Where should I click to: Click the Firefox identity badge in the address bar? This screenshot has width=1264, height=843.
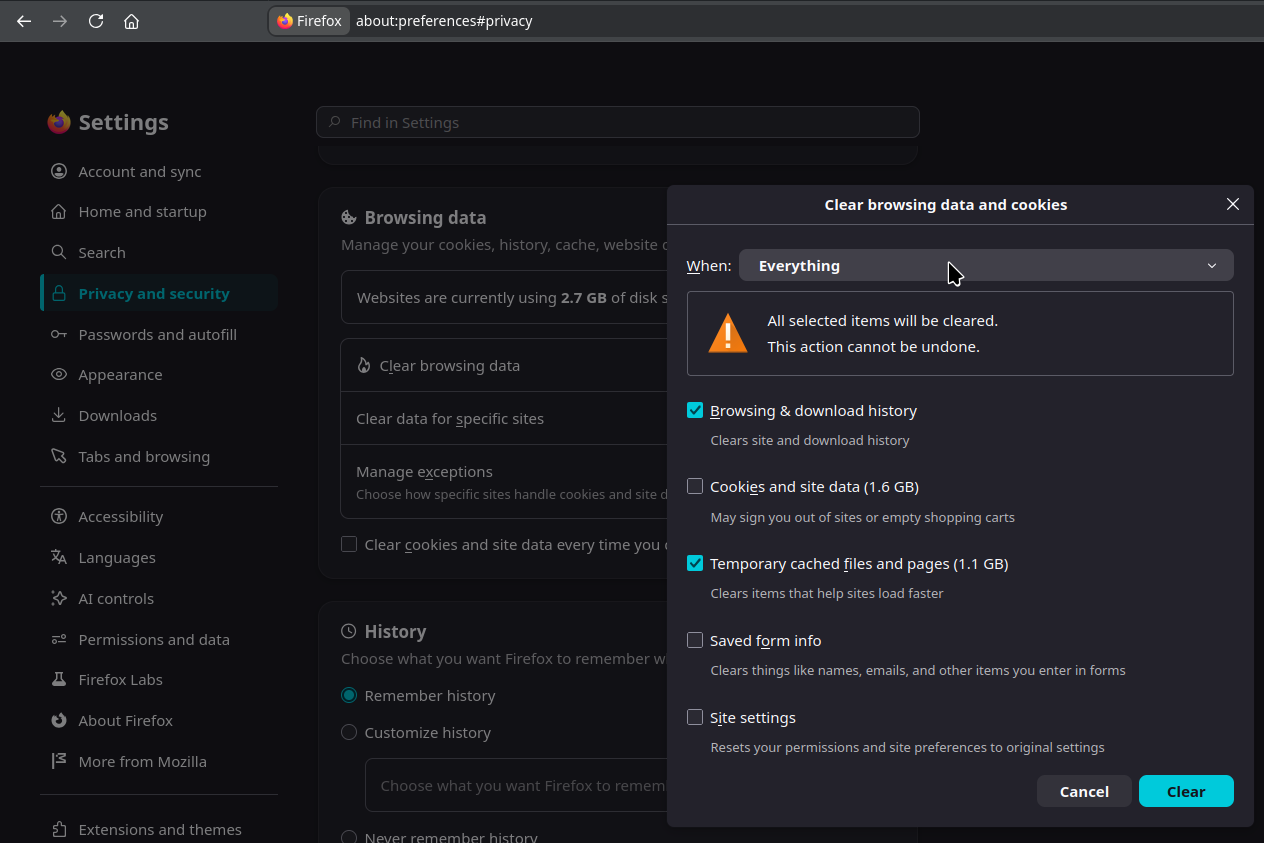[x=309, y=21]
